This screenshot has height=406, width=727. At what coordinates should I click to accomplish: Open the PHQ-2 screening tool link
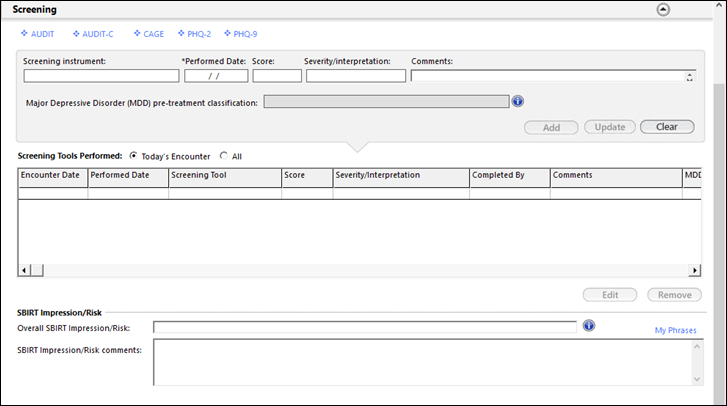click(194, 34)
